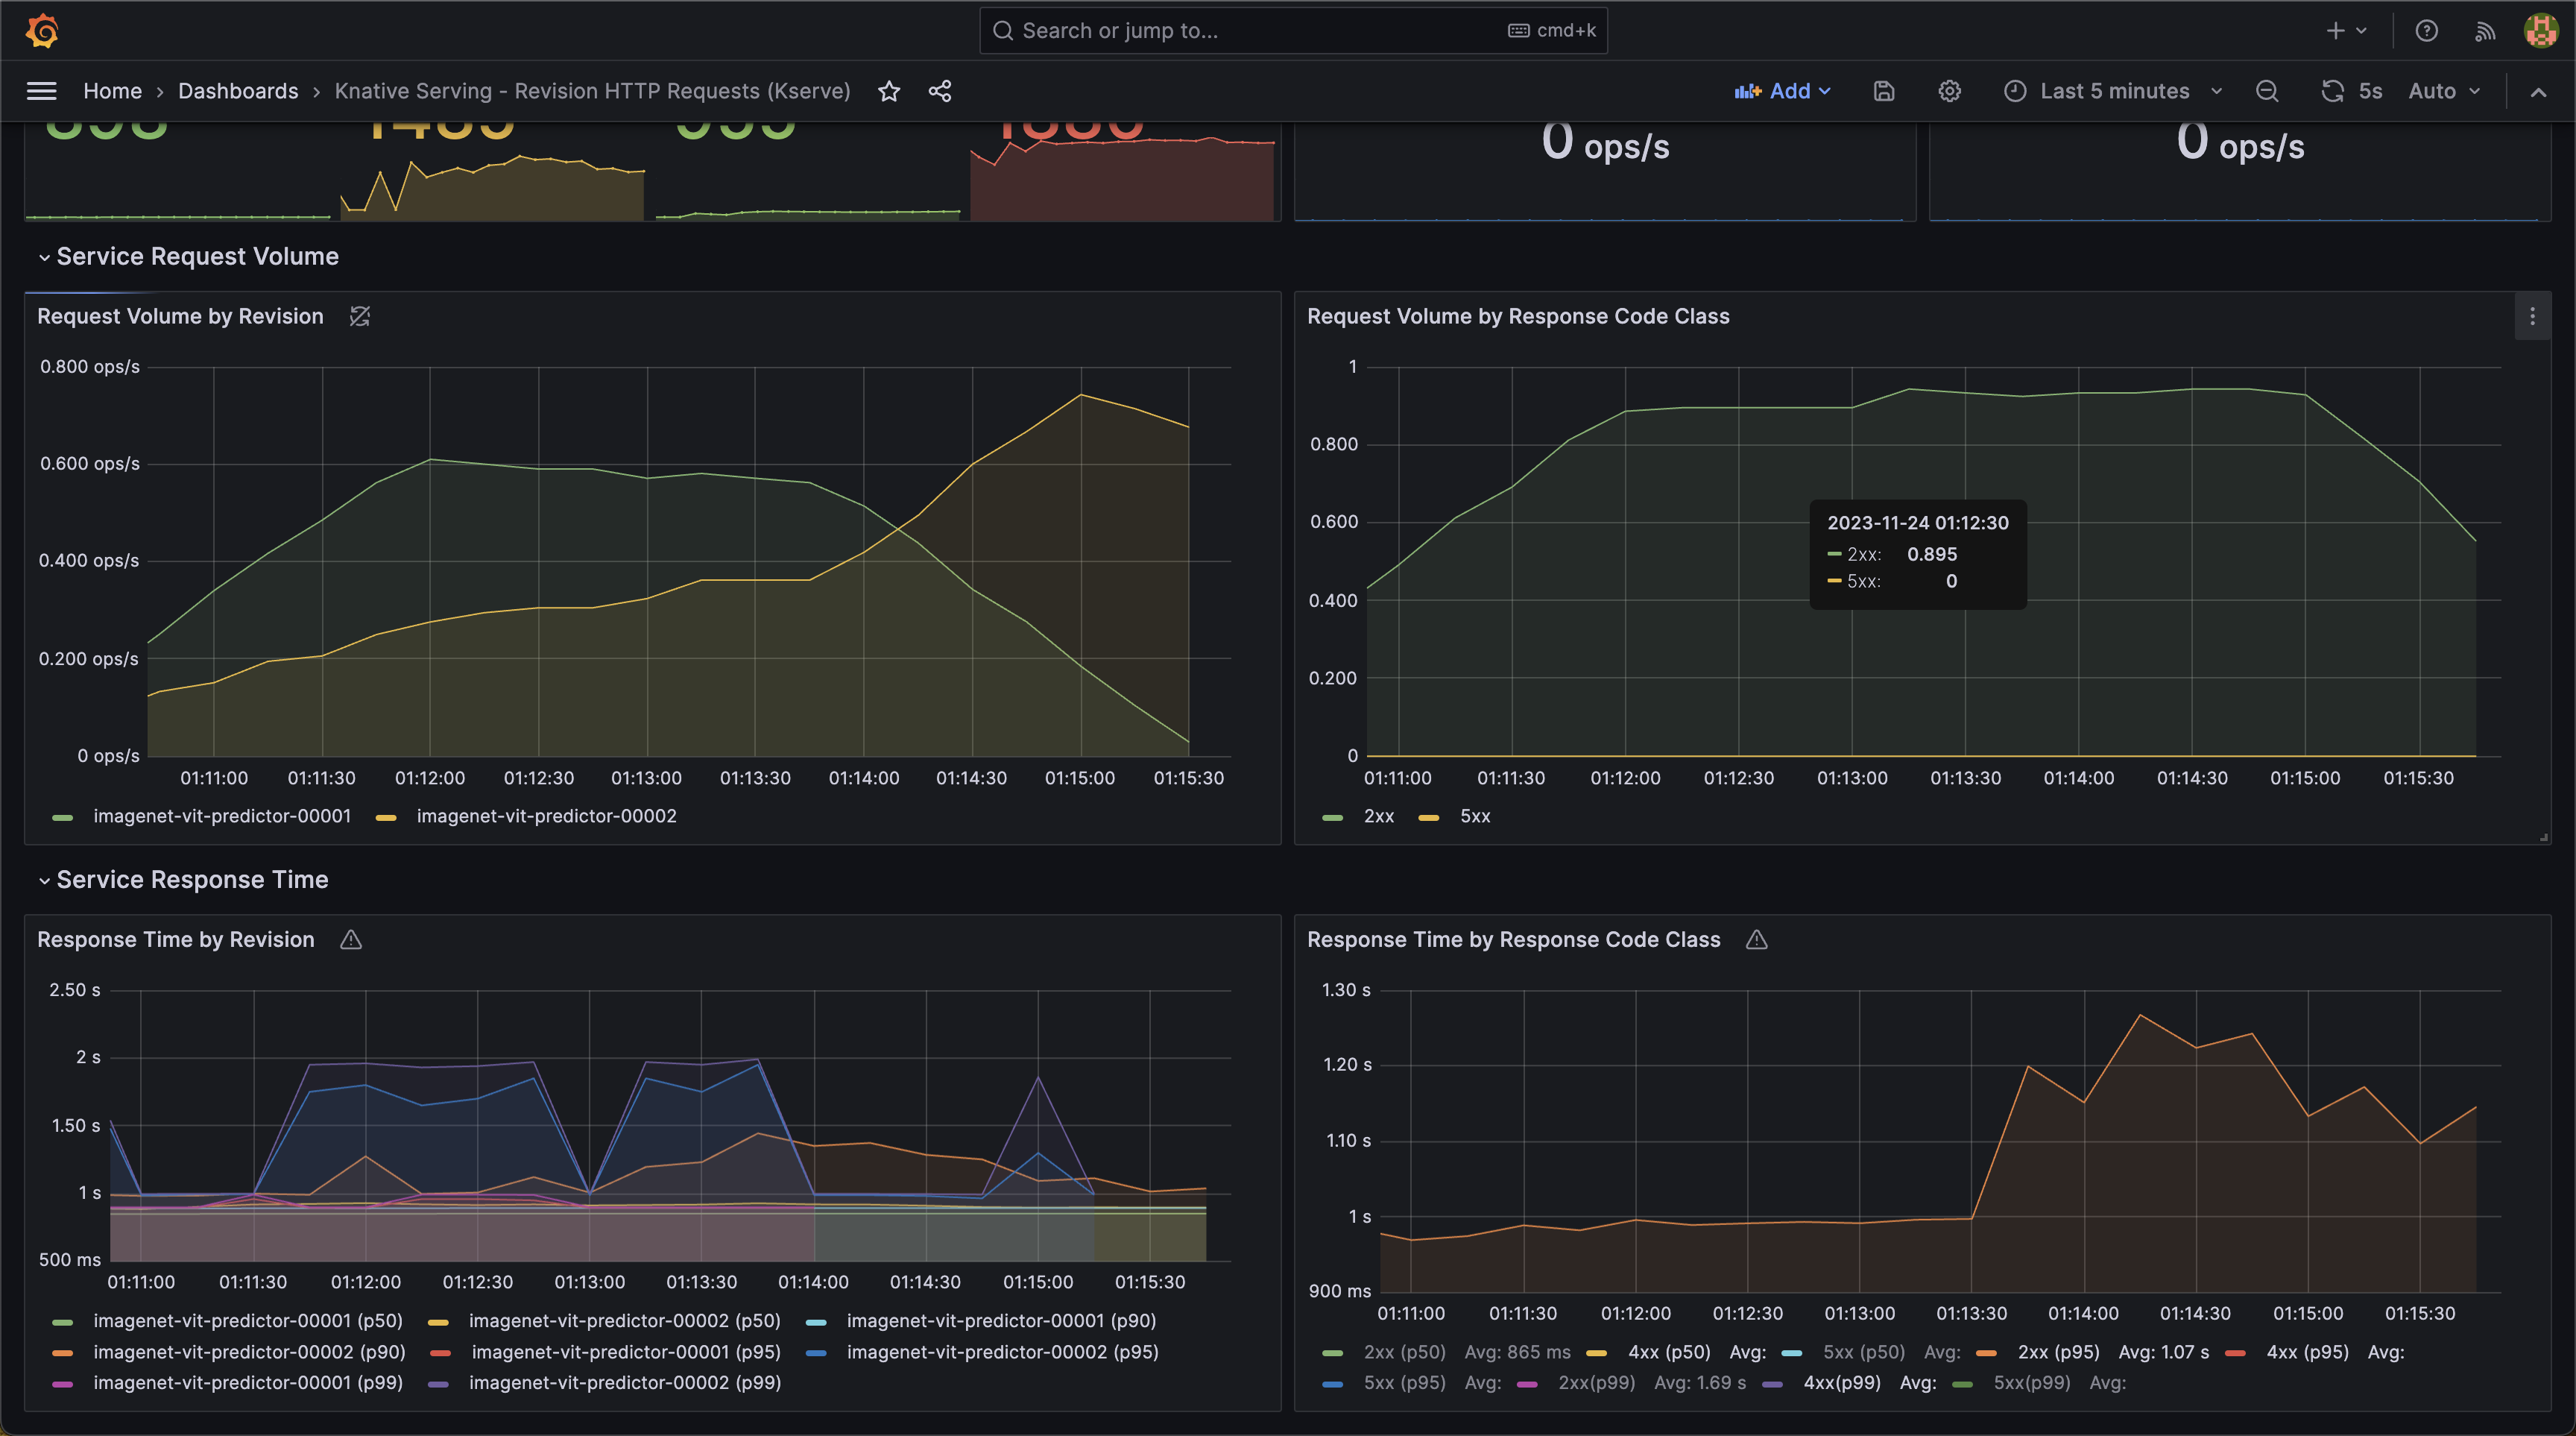Open the Request Volume by Response Code panel menu

[x=2532, y=317]
